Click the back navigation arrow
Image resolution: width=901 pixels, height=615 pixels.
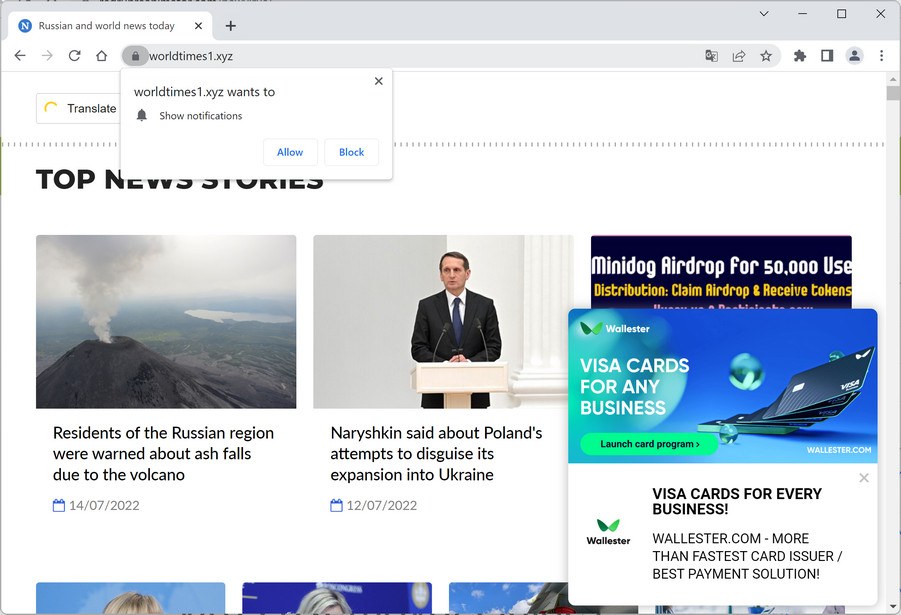(20, 56)
